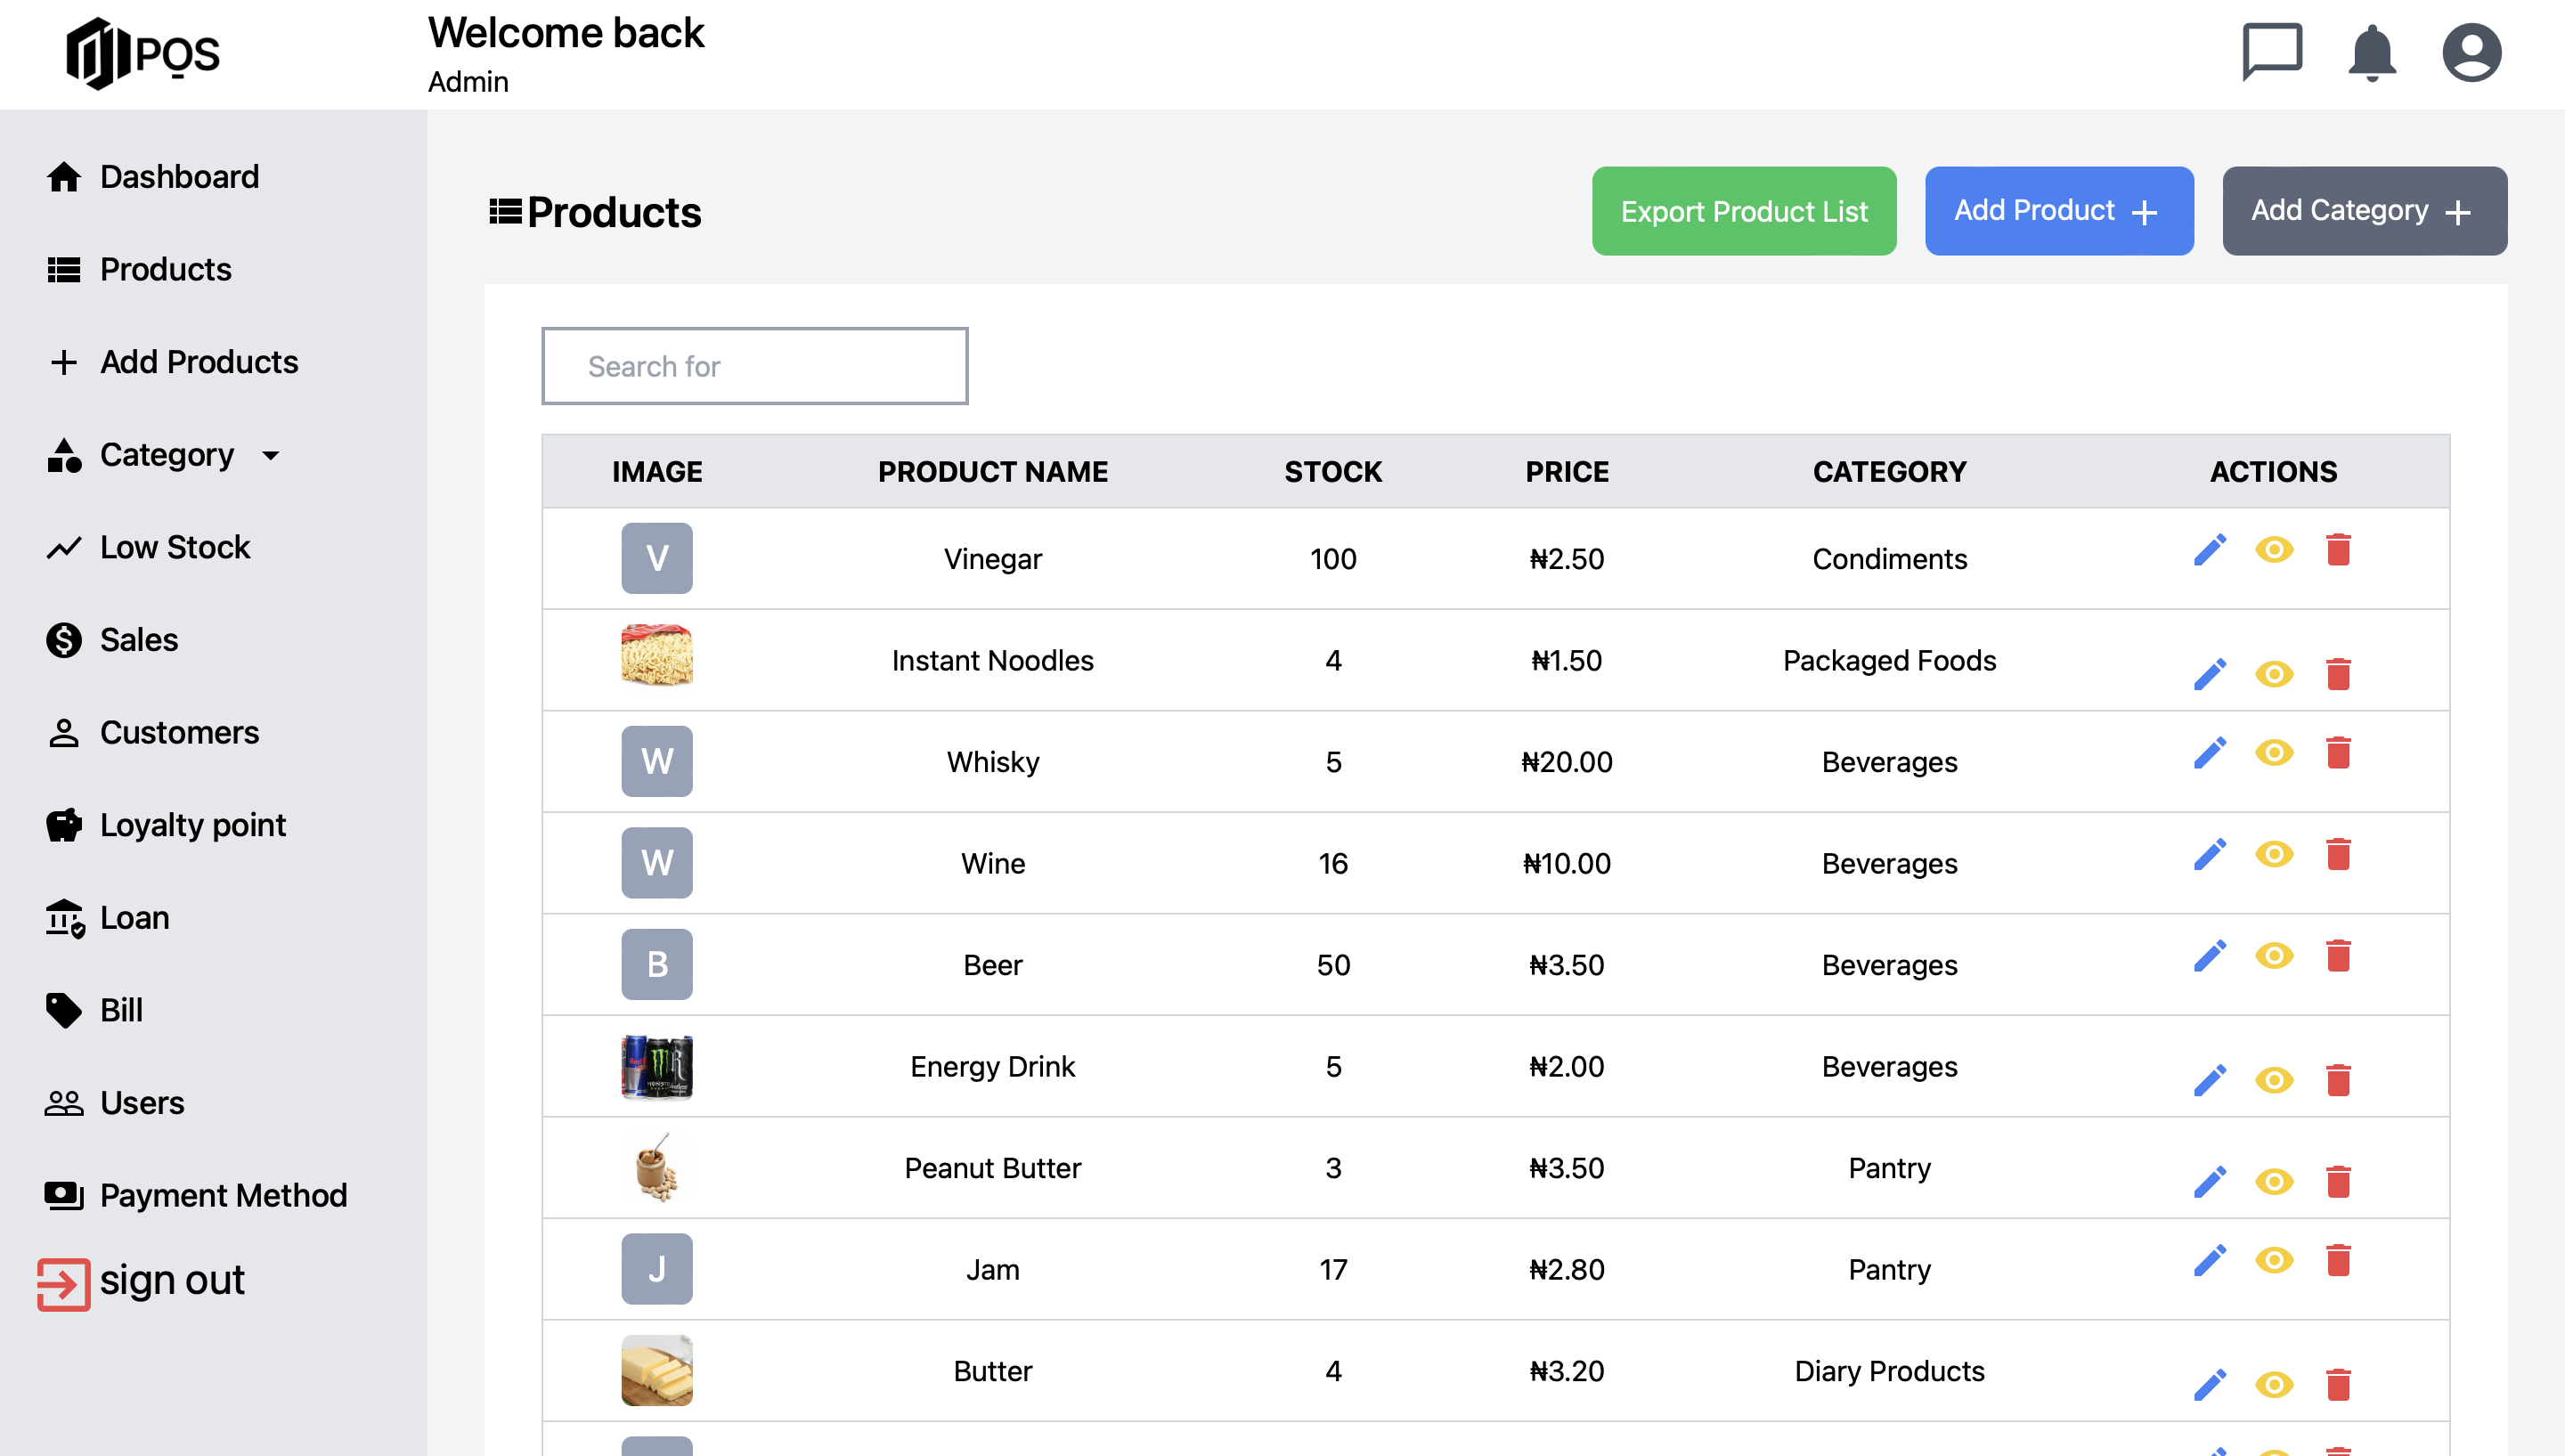
Task: Click the Add Product button
Action: 2059,211
